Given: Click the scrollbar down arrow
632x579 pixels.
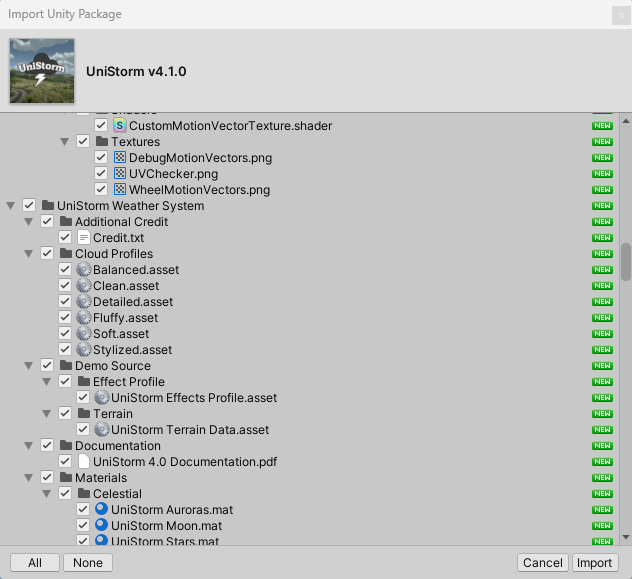Looking at the screenshot, I should click(626, 537).
